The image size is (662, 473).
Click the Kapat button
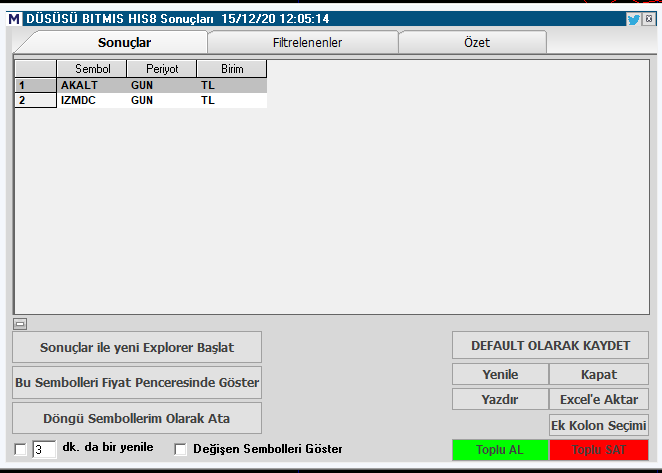coord(599,375)
